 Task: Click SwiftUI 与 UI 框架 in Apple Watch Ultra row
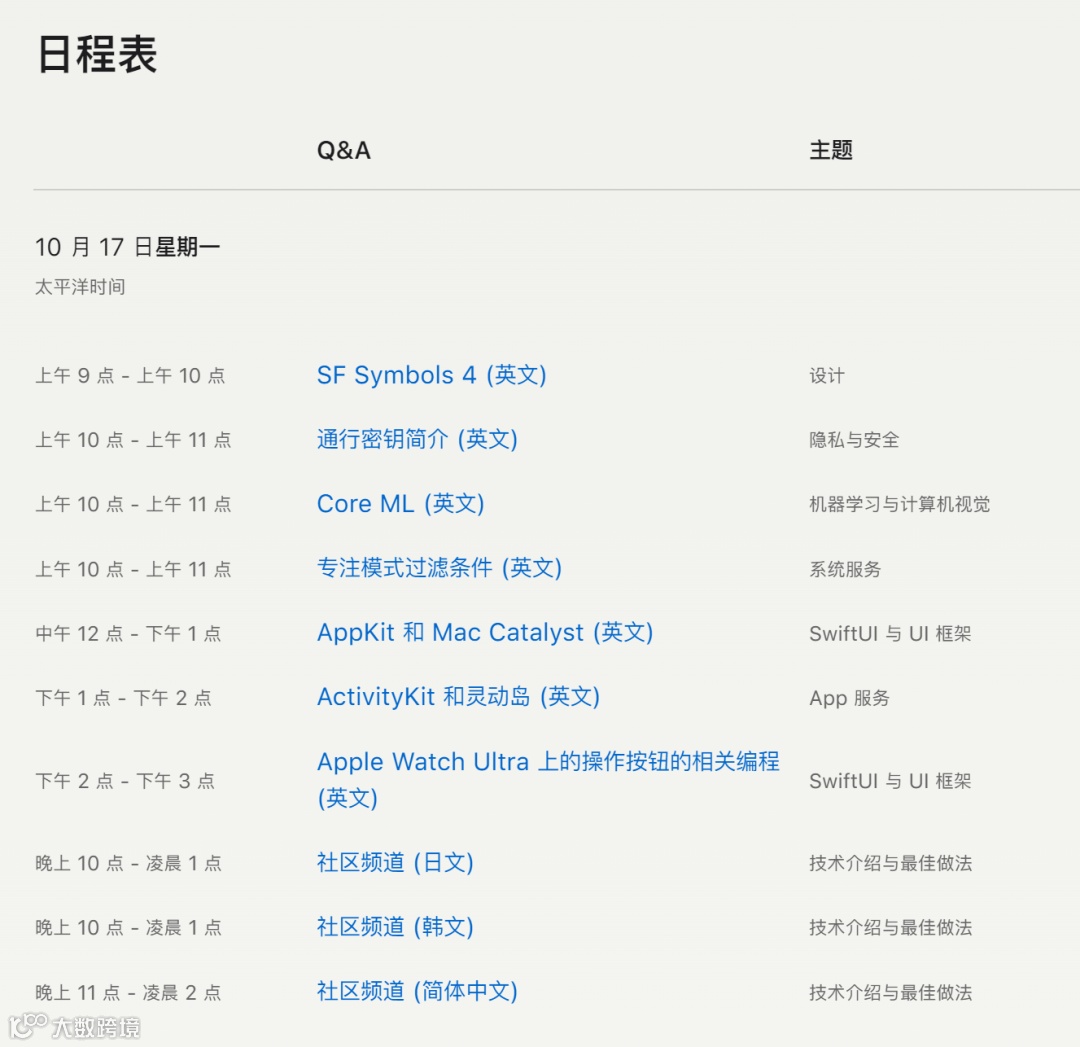(890, 781)
